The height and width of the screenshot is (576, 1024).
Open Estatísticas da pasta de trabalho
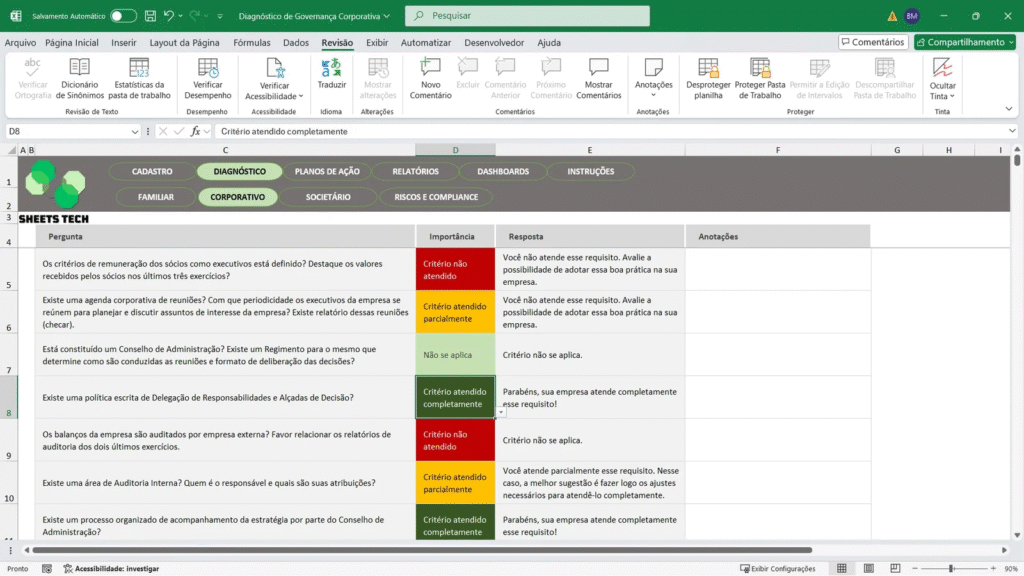pyautogui.click(x=140, y=68)
